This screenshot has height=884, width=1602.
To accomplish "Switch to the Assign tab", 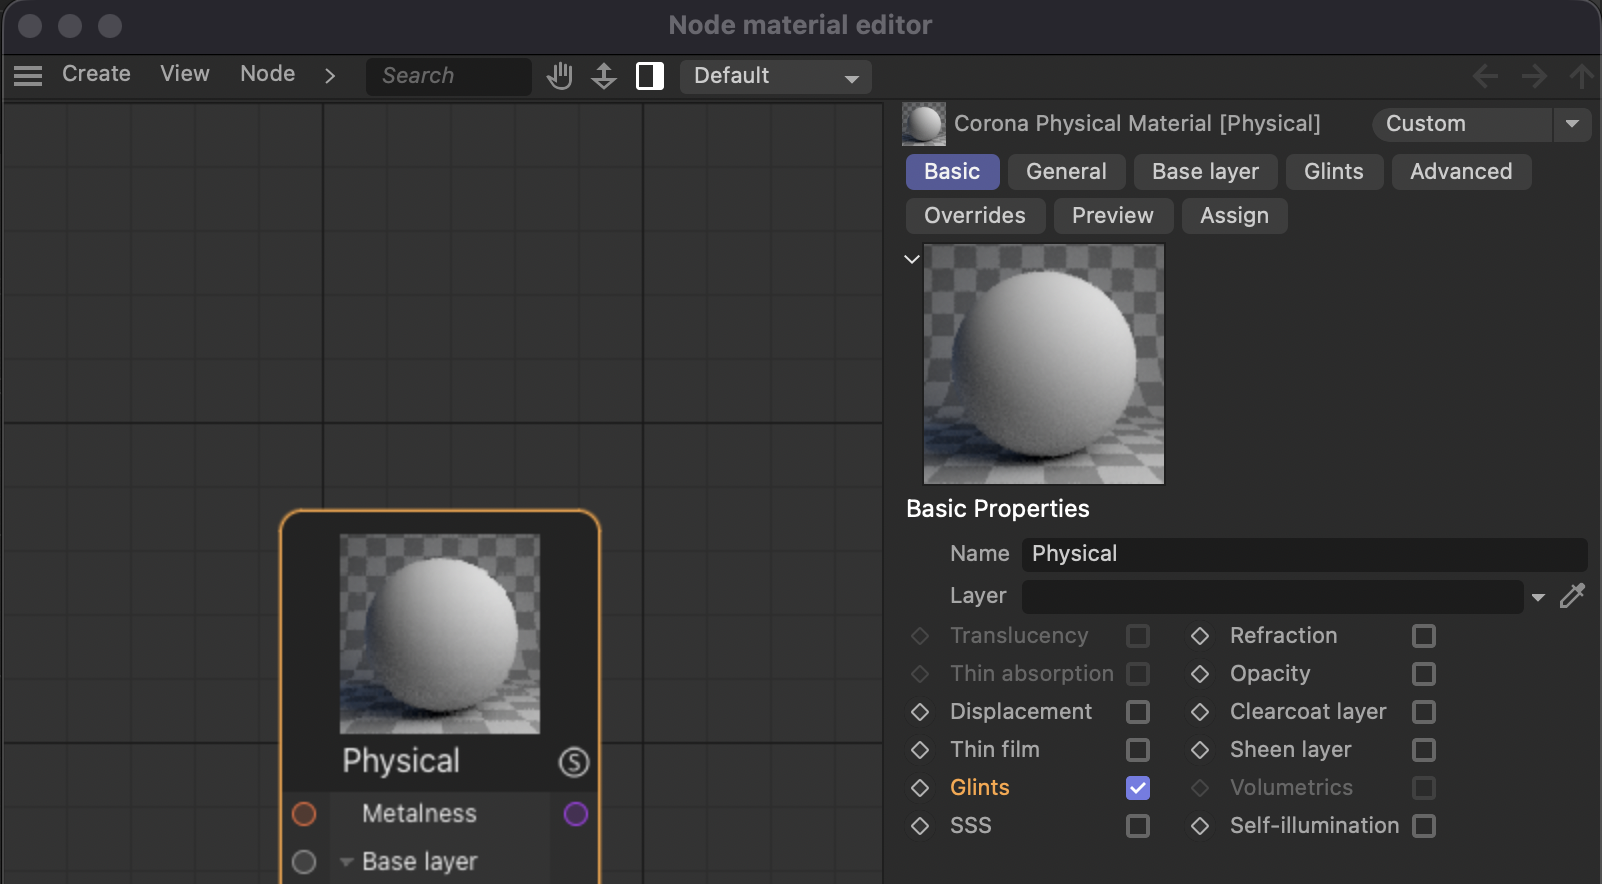I will click(x=1235, y=216).
